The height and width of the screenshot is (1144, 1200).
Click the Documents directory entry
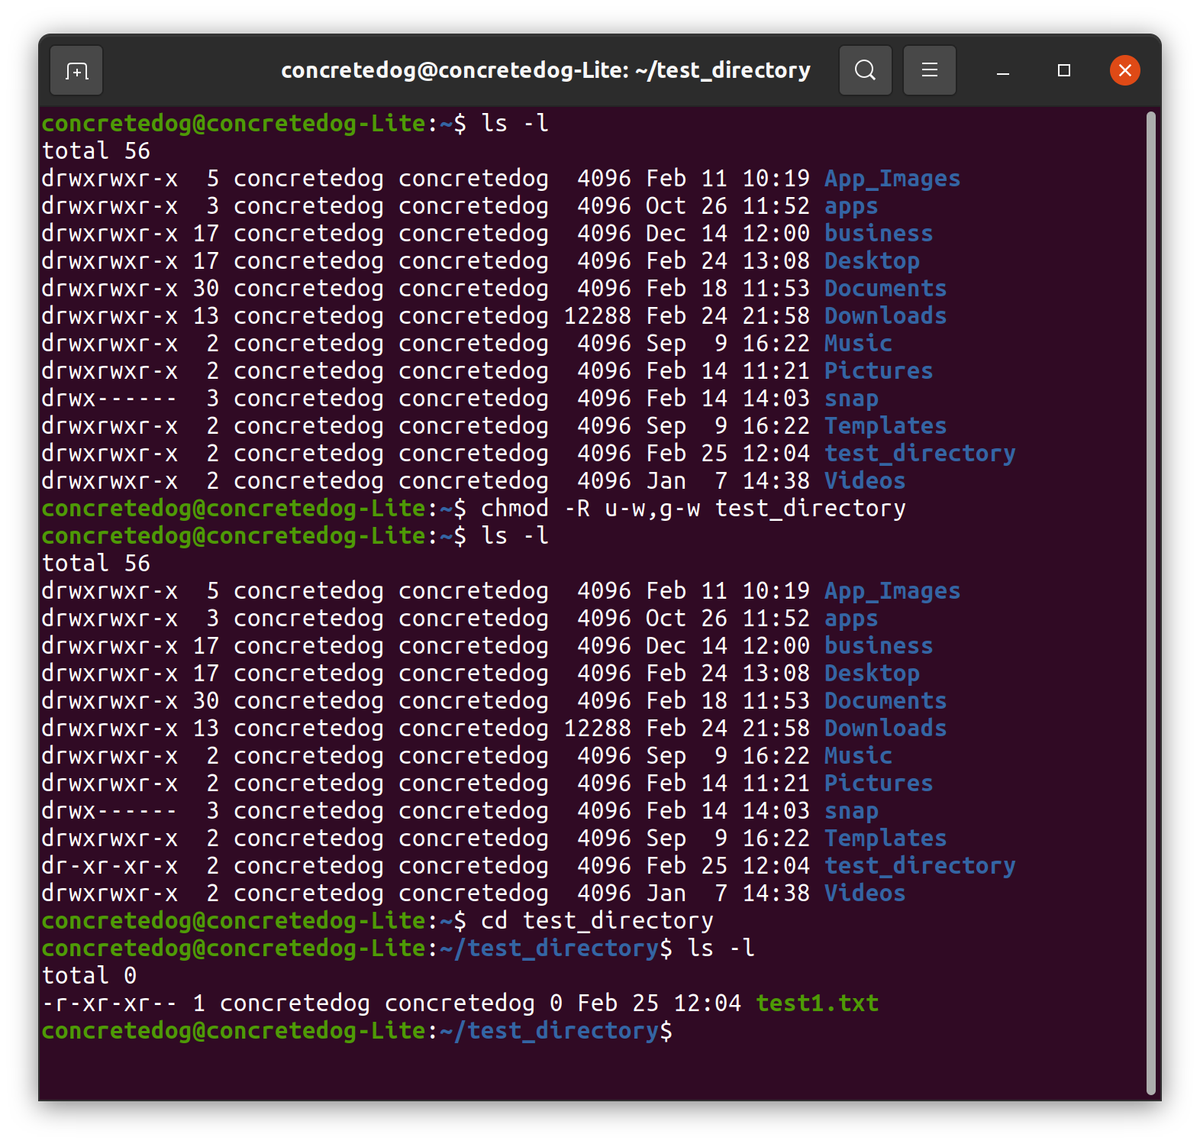coord(884,288)
